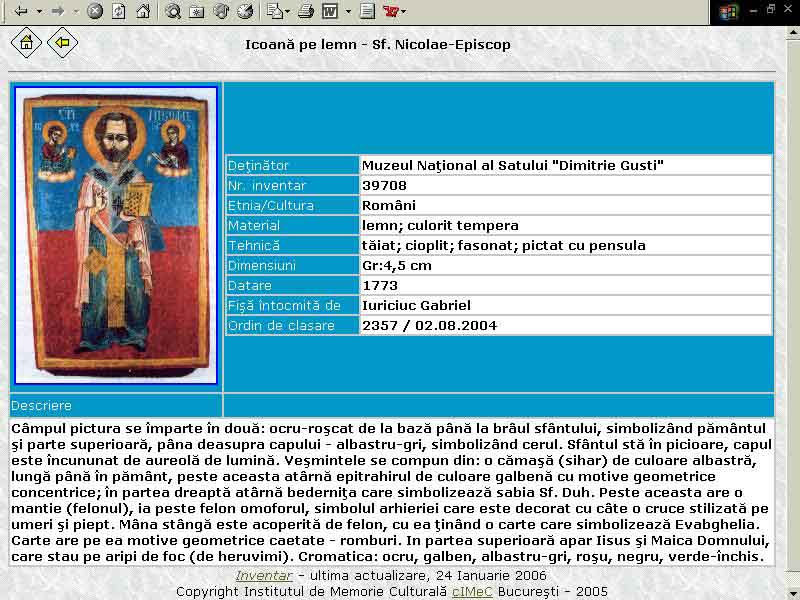
Task: Select the date value 1773
Action: [380, 286]
